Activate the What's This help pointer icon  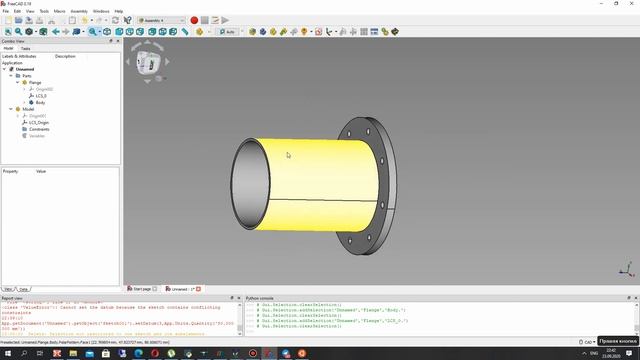[128, 20]
